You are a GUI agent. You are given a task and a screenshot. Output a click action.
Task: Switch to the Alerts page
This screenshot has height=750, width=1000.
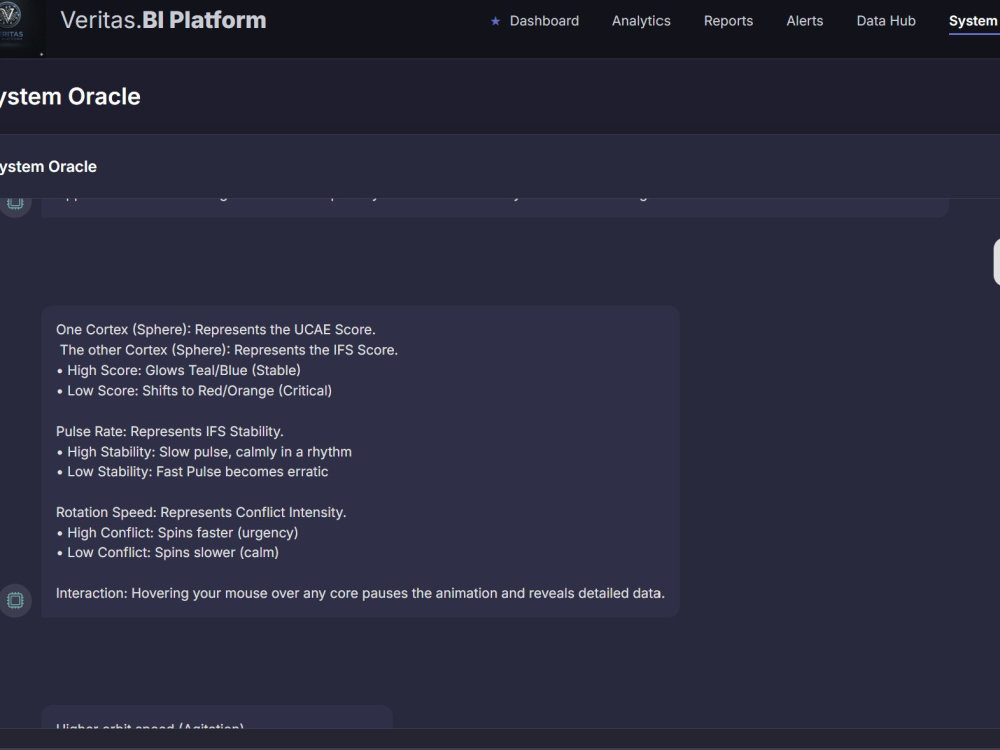804,21
